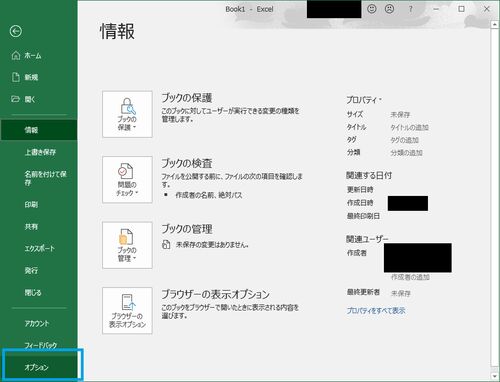The width and height of the screenshot is (500, 382).
Task: Click the 作成者の追加 field
Action: point(410,277)
